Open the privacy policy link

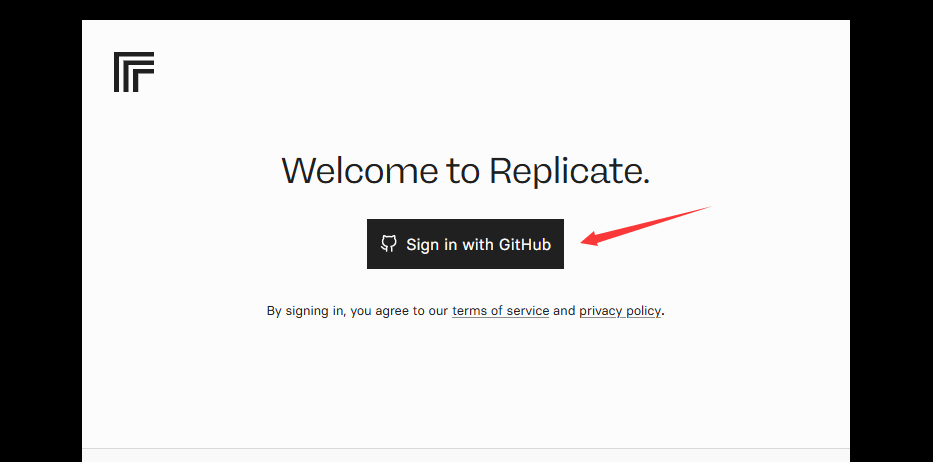coord(620,311)
